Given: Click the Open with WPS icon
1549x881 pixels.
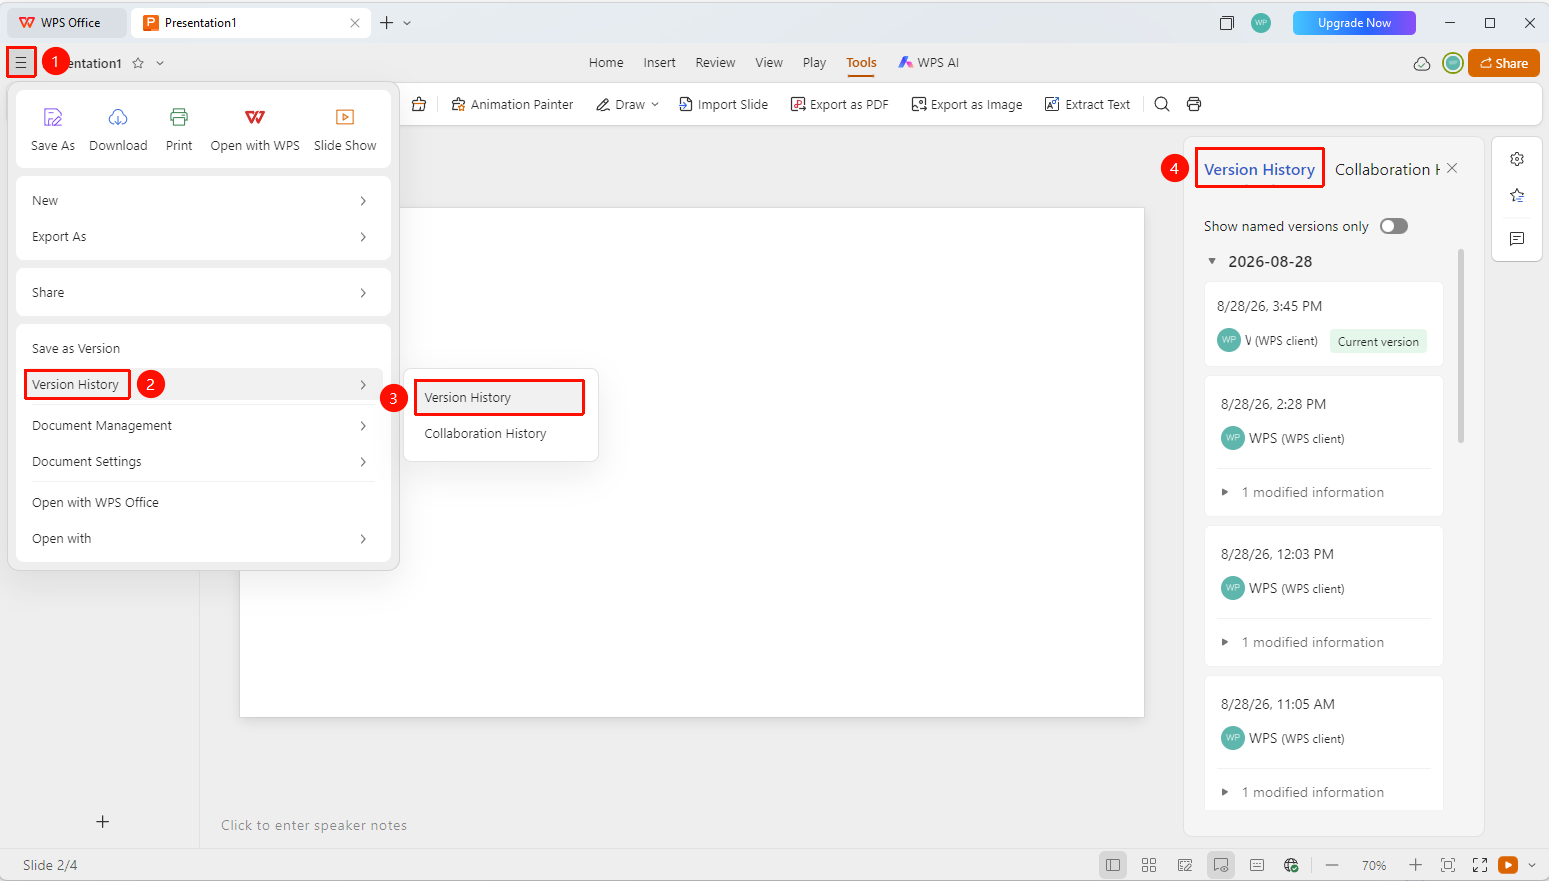Looking at the screenshot, I should coord(255,117).
